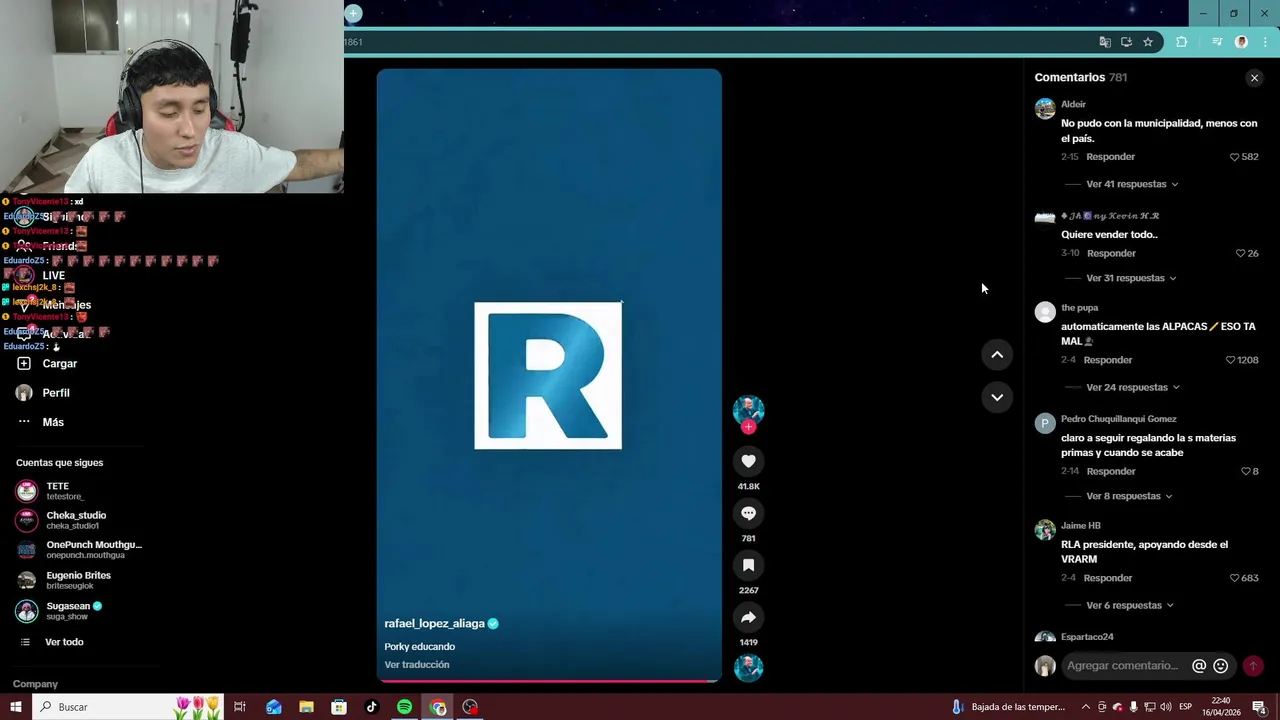Open the Windows Start menu
The height and width of the screenshot is (720, 1280).
(15, 707)
